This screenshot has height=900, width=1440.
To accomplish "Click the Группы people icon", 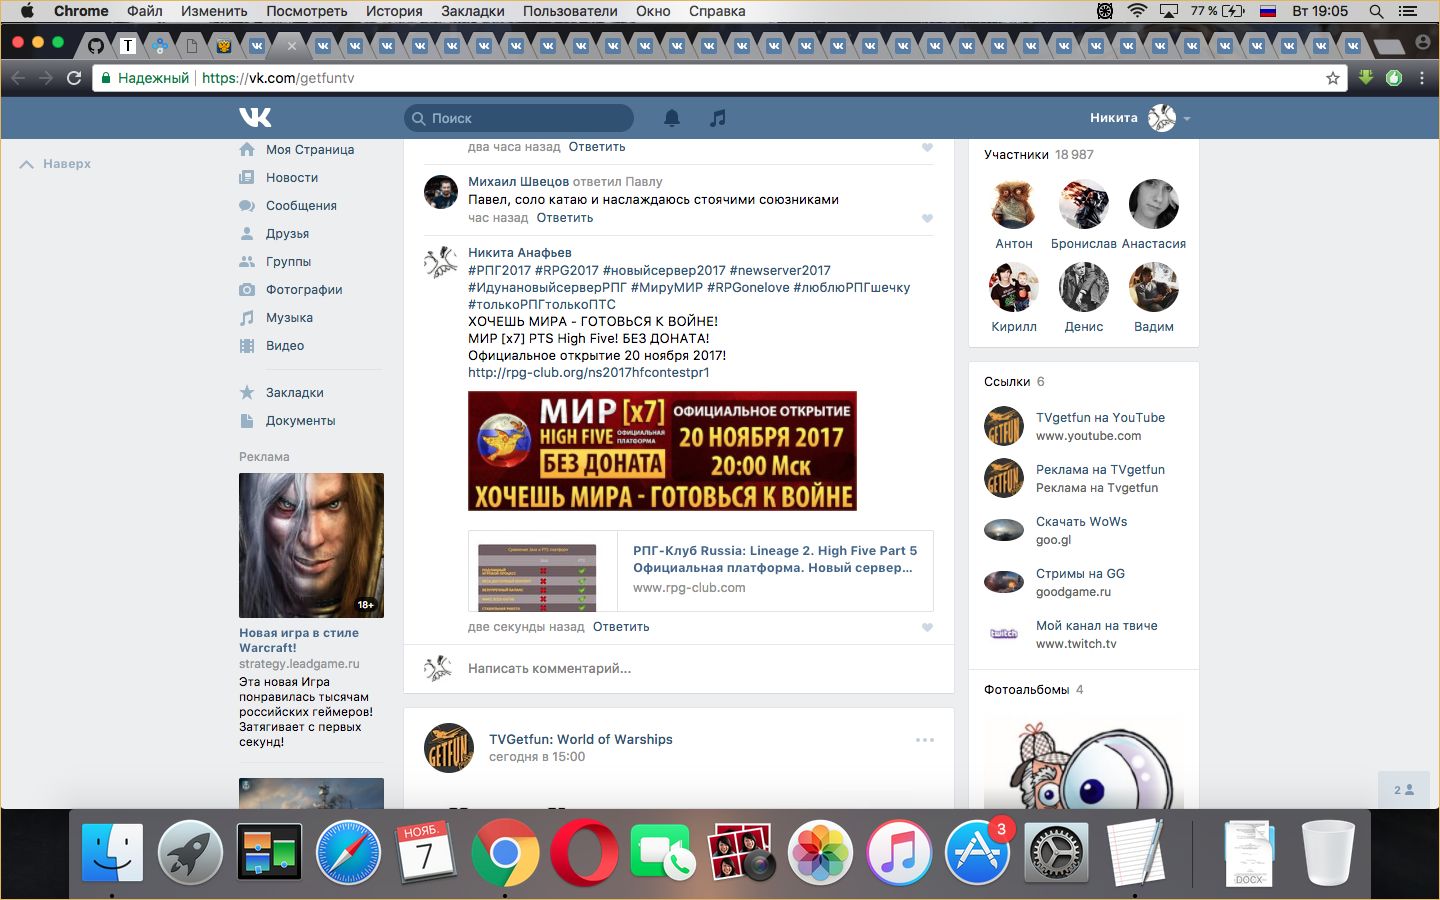I will point(247,261).
